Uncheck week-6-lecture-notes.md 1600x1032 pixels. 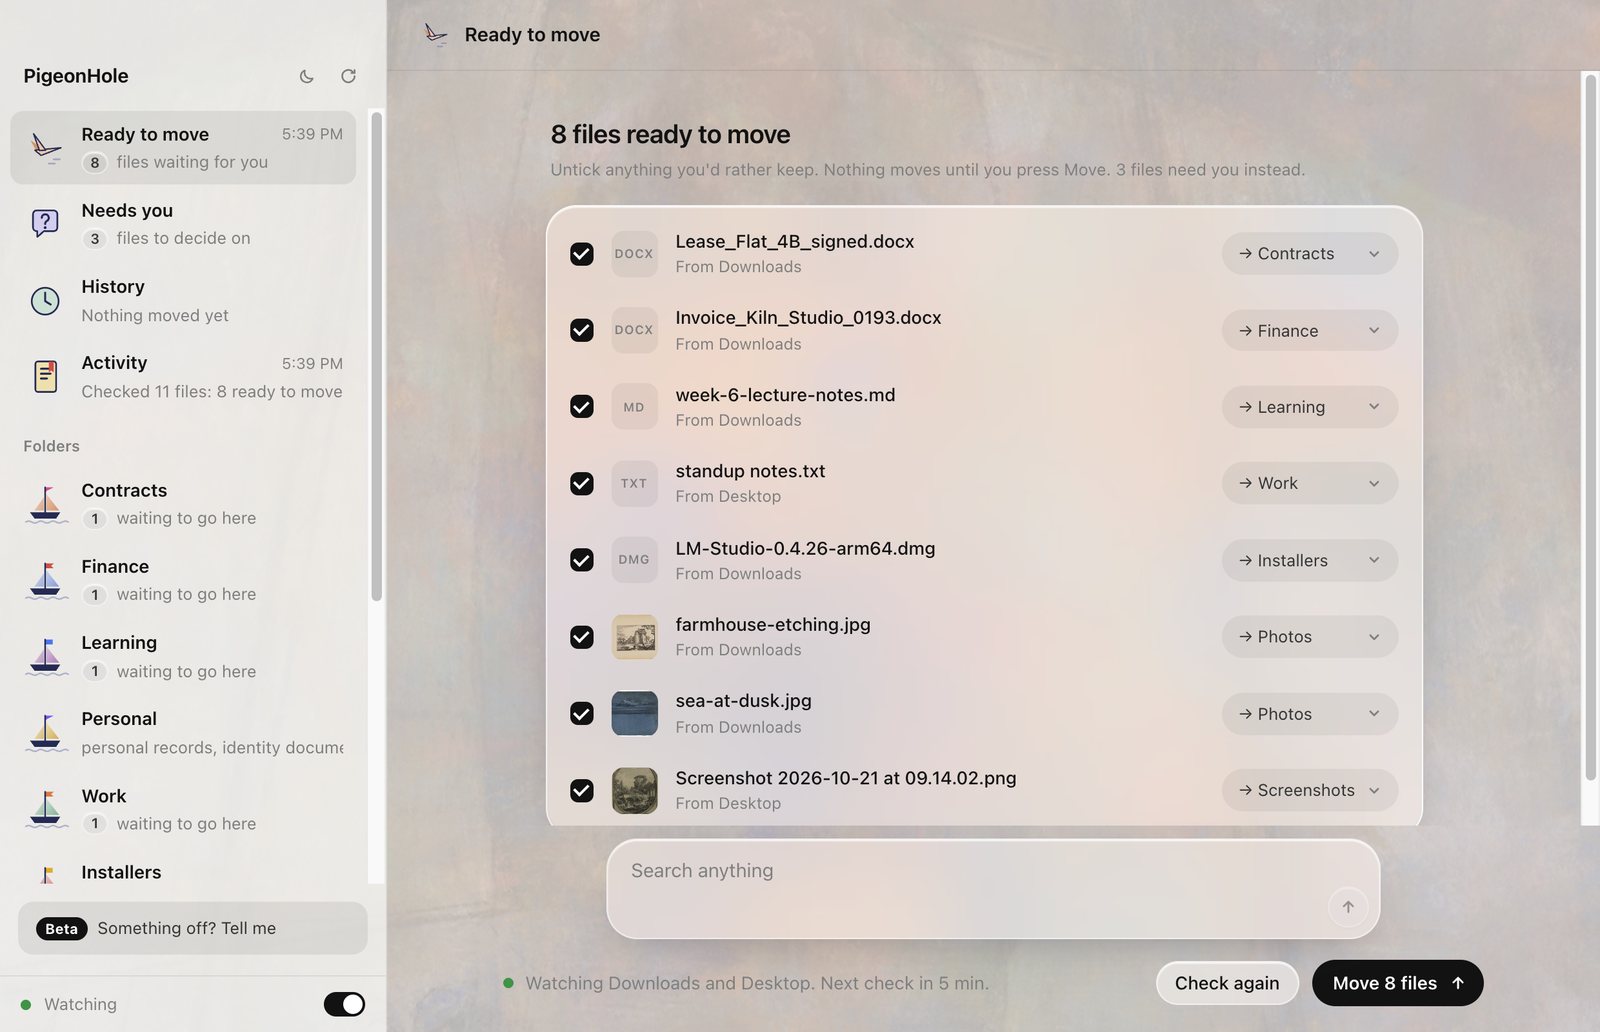click(582, 407)
